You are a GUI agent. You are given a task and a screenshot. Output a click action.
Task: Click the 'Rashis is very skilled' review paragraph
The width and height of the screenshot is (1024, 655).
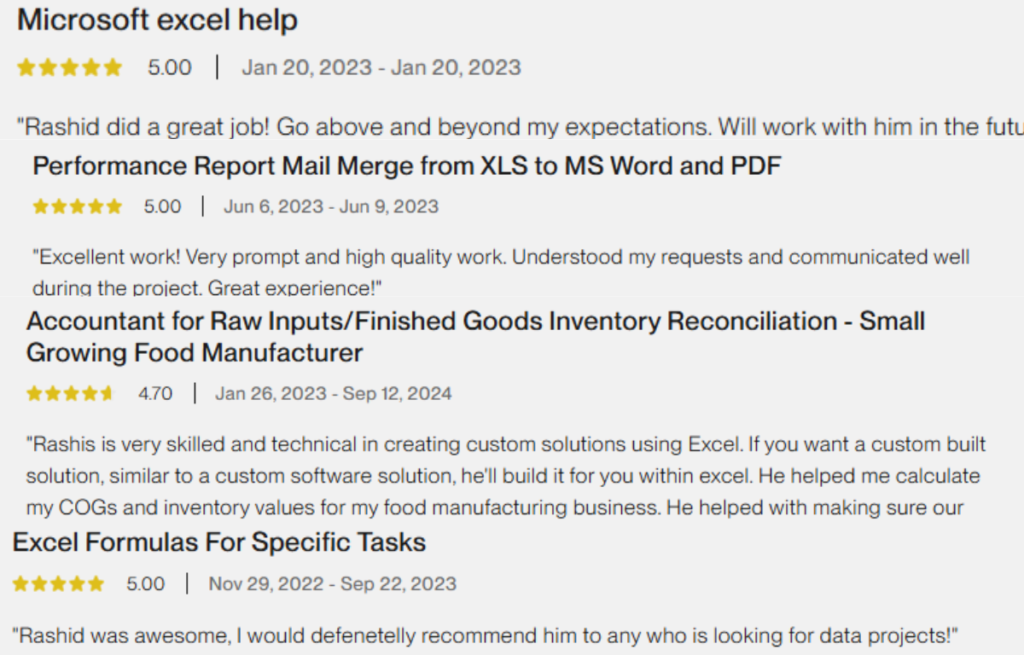click(x=506, y=476)
